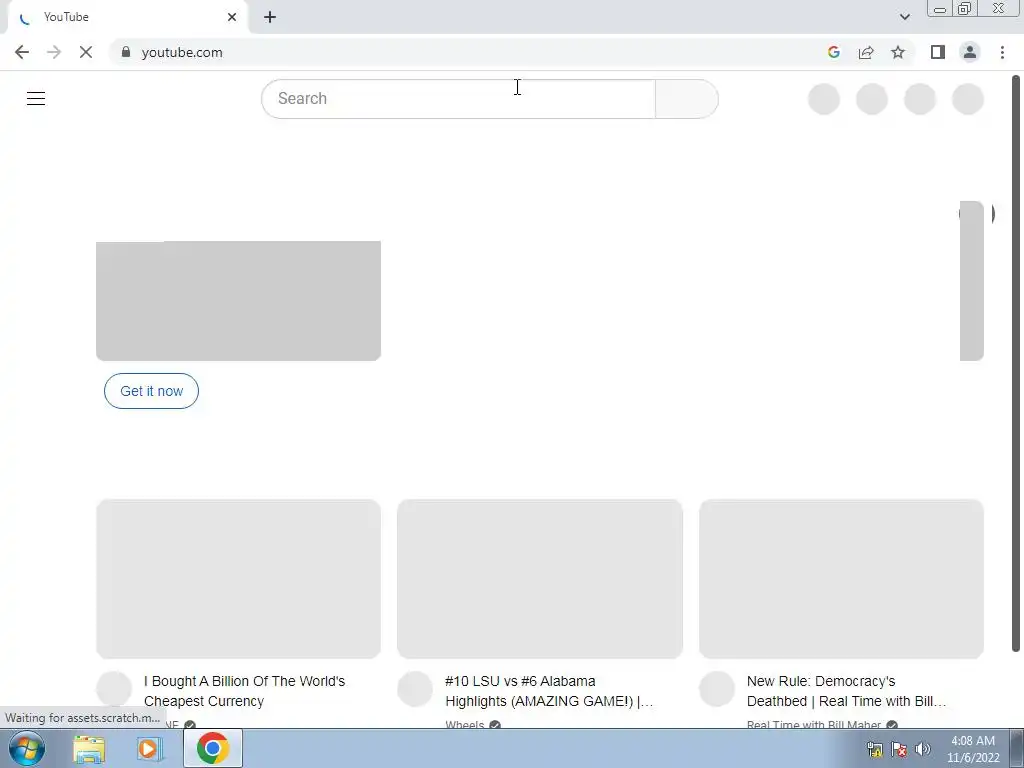The width and height of the screenshot is (1024, 768).
Task: Bookmark this page with the star icon
Action: 898,52
